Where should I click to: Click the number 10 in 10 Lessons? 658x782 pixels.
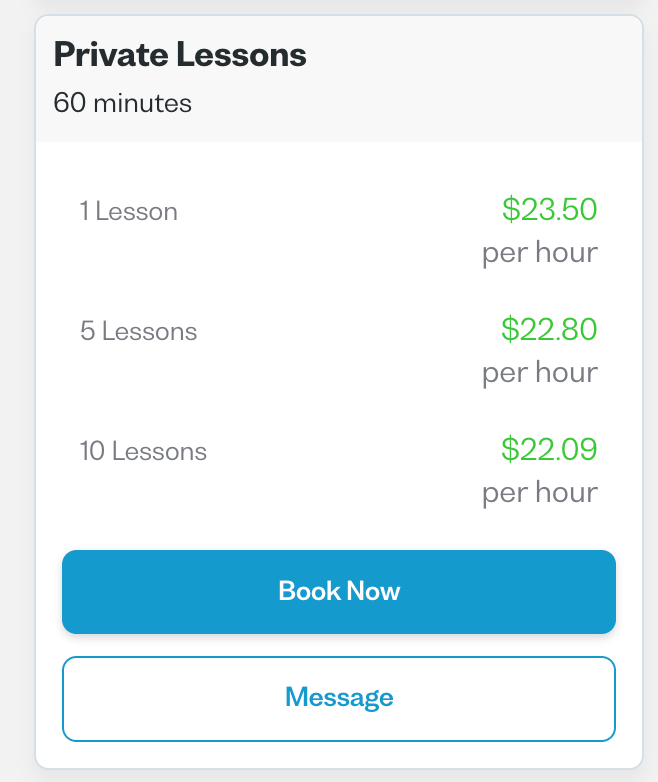[92, 451]
